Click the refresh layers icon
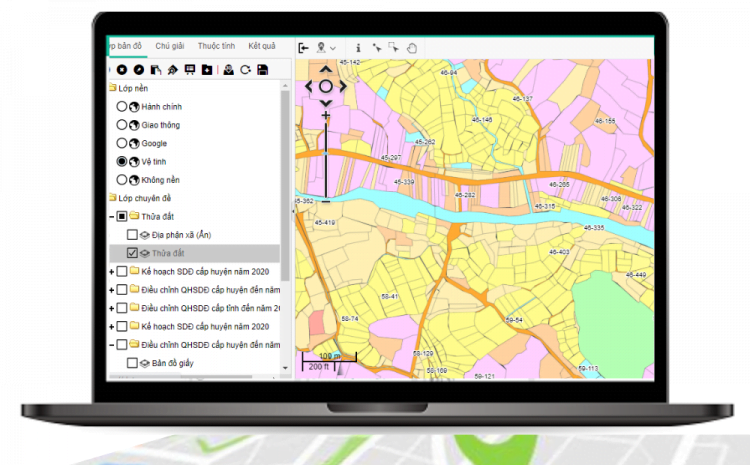The image size is (750, 465). (245, 69)
